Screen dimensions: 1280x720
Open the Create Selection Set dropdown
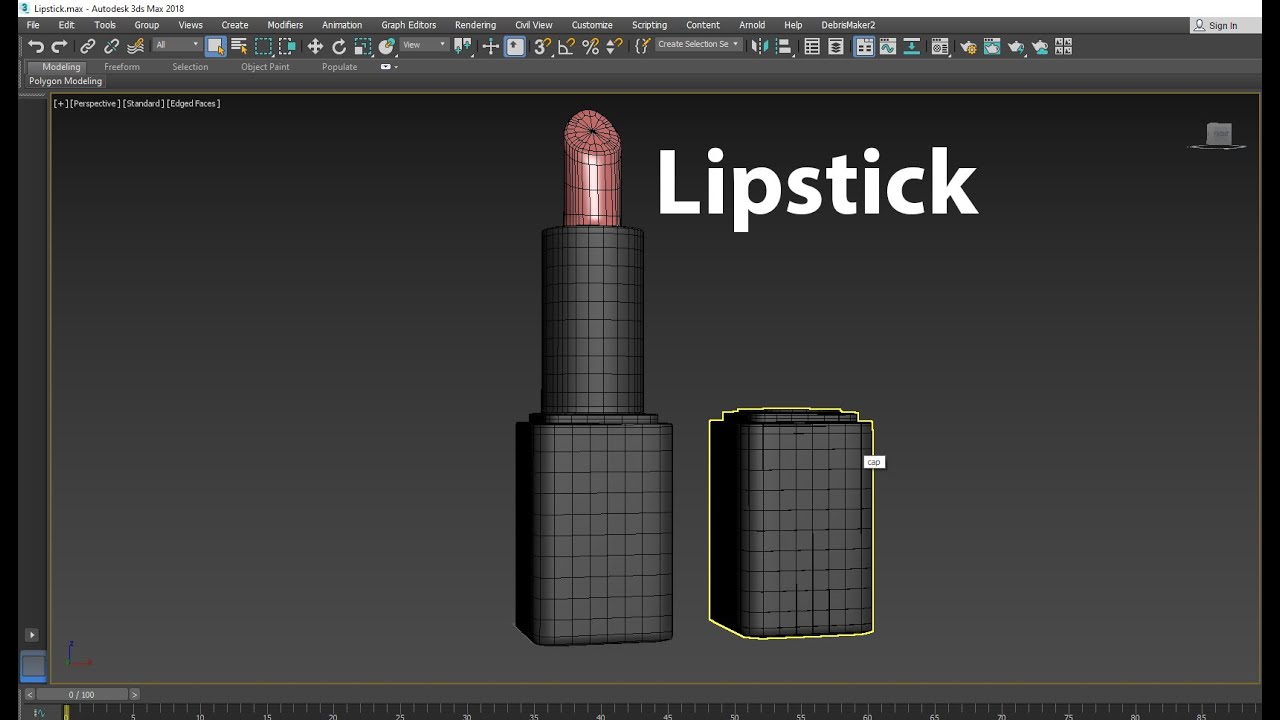tap(698, 45)
